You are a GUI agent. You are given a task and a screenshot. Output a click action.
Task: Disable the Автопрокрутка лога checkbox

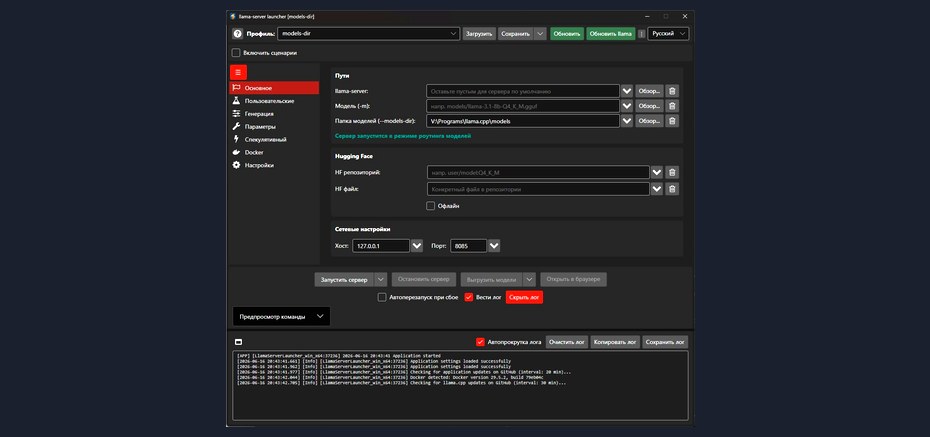click(480, 342)
